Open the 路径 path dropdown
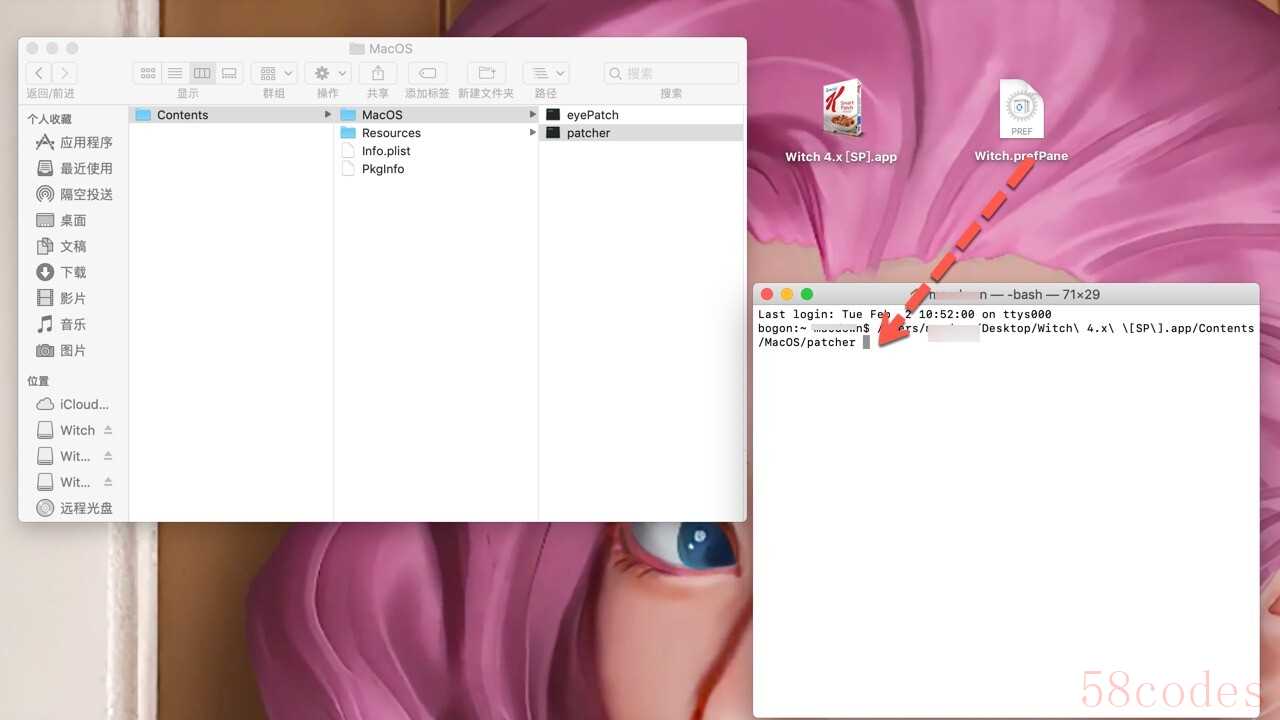Viewport: 1280px width, 720px height. pyautogui.click(x=546, y=73)
